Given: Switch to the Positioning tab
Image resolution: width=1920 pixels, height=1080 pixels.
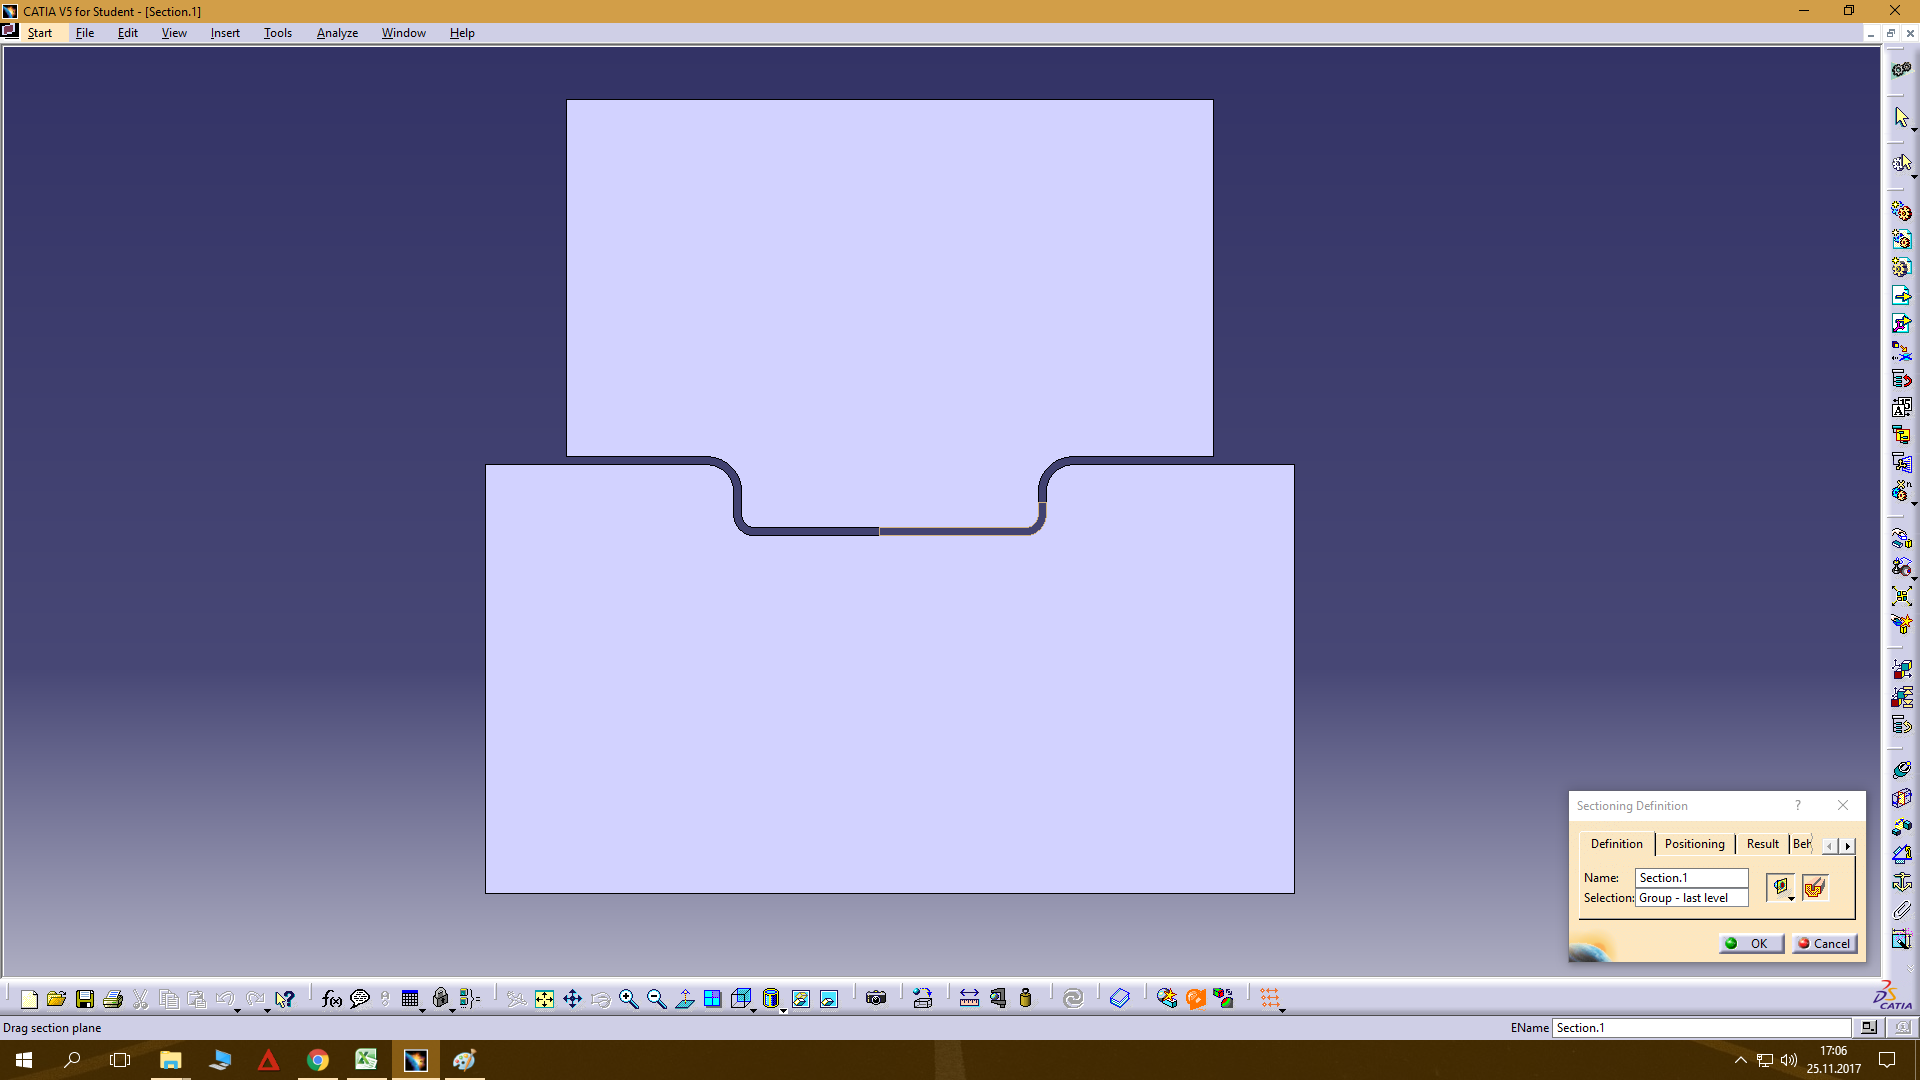Looking at the screenshot, I should (x=1694, y=844).
